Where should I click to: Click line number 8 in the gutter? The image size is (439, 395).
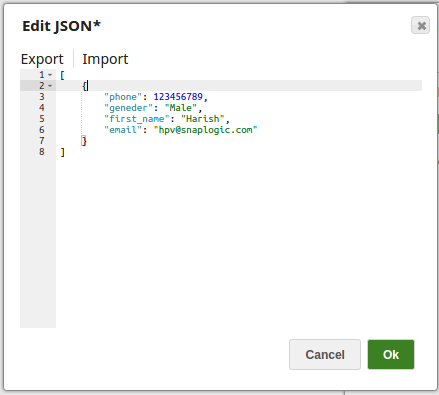42,152
